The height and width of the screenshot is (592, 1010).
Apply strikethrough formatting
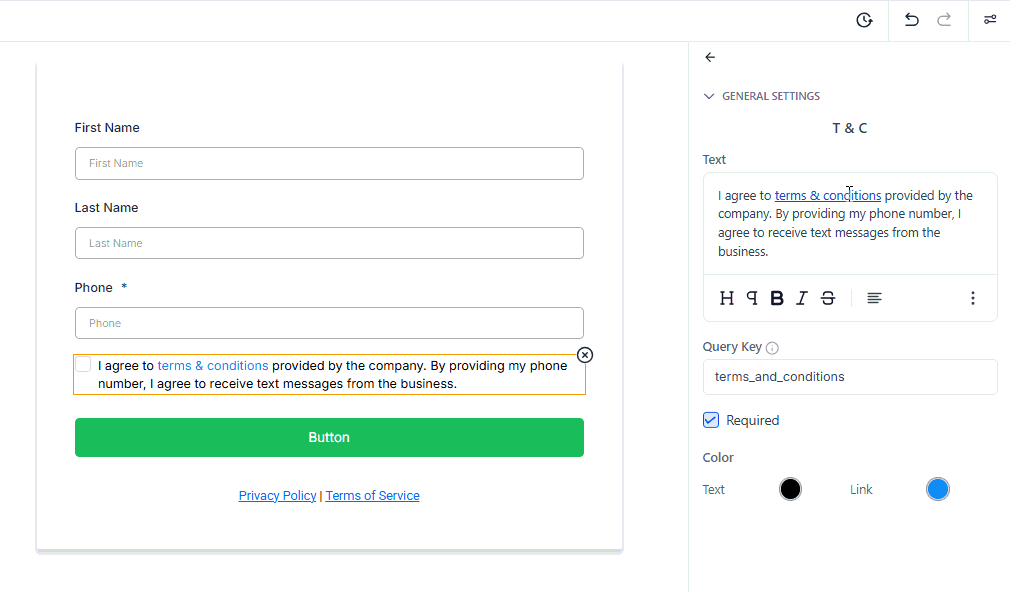point(828,298)
